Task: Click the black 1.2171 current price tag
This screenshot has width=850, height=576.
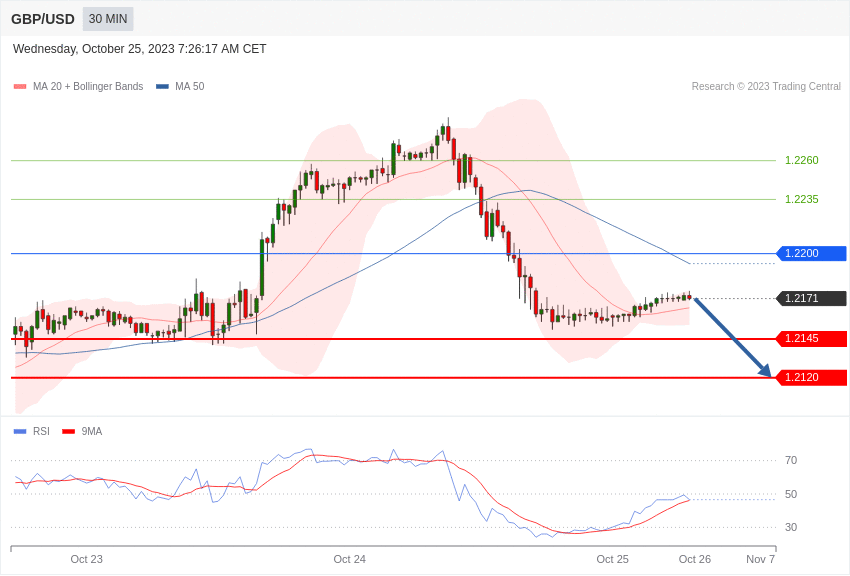Action: pos(812,298)
